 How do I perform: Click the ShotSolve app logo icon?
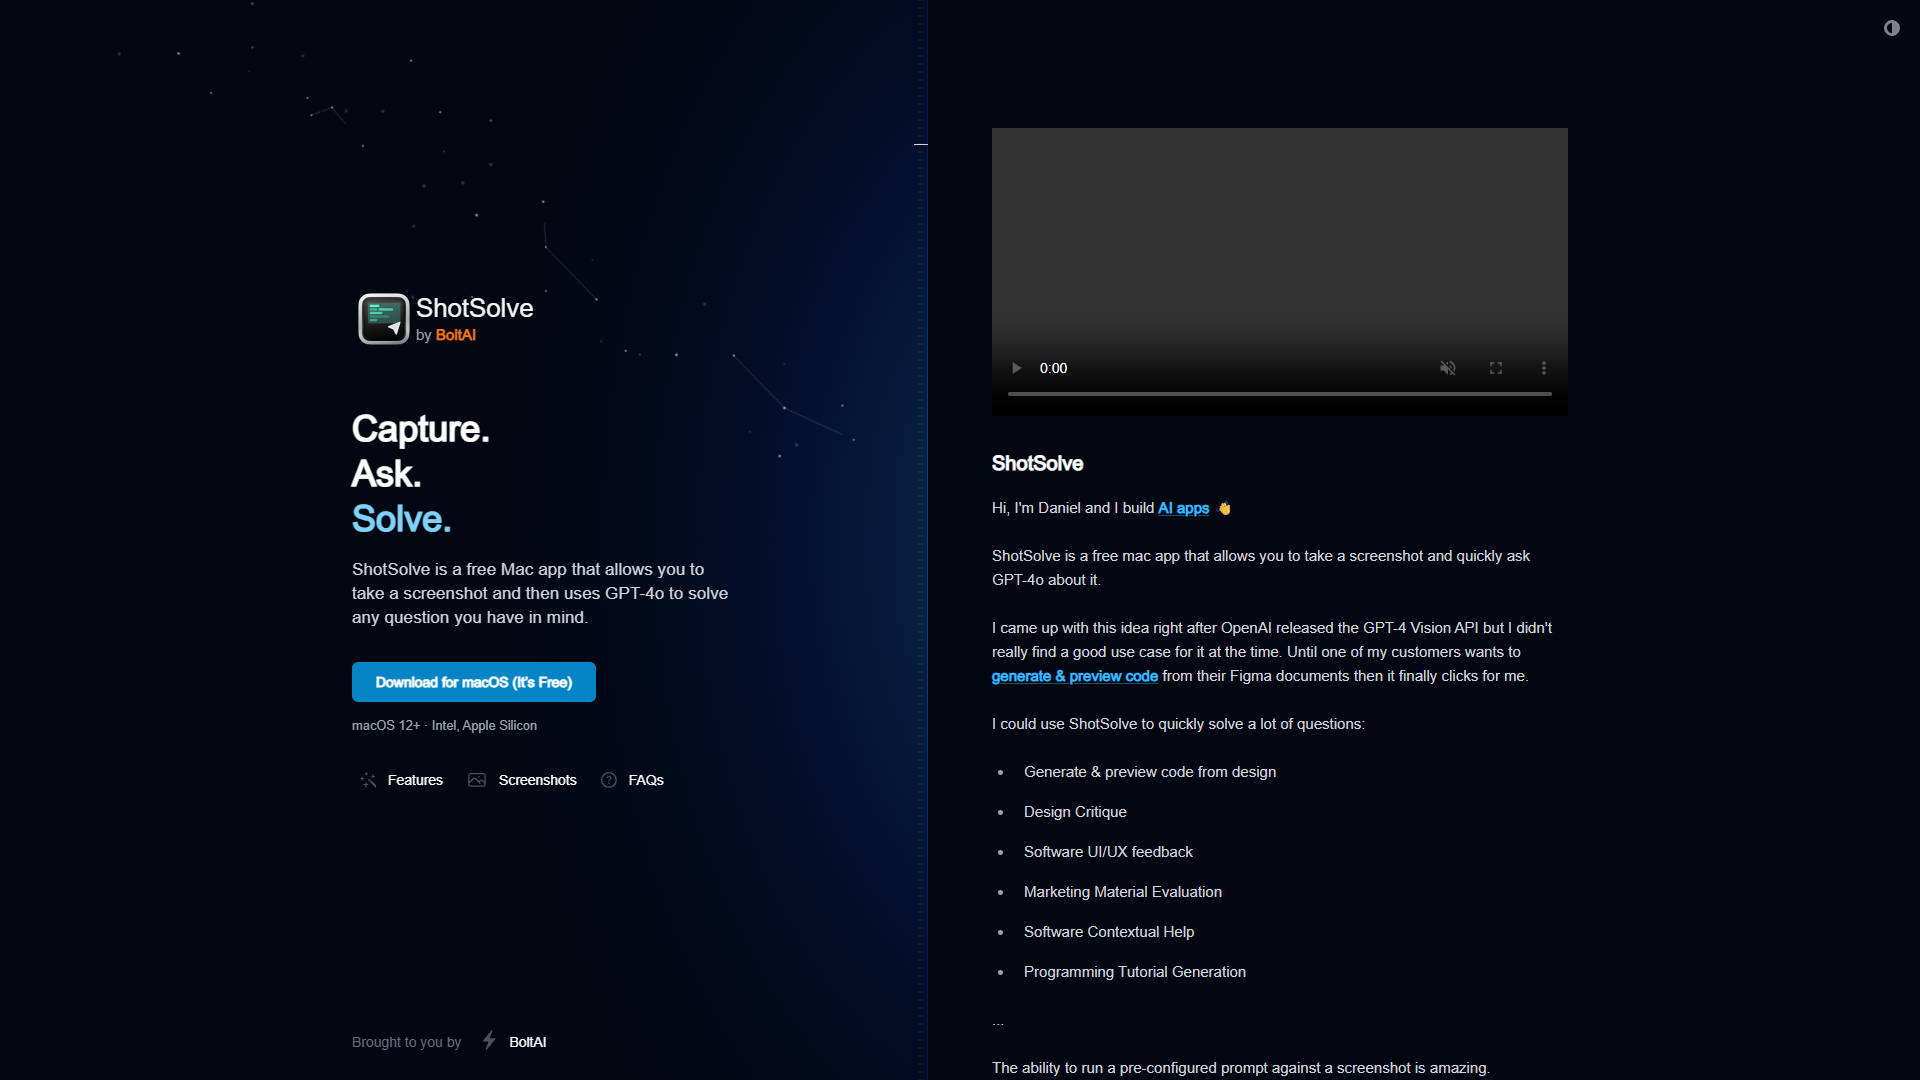(384, 319)
